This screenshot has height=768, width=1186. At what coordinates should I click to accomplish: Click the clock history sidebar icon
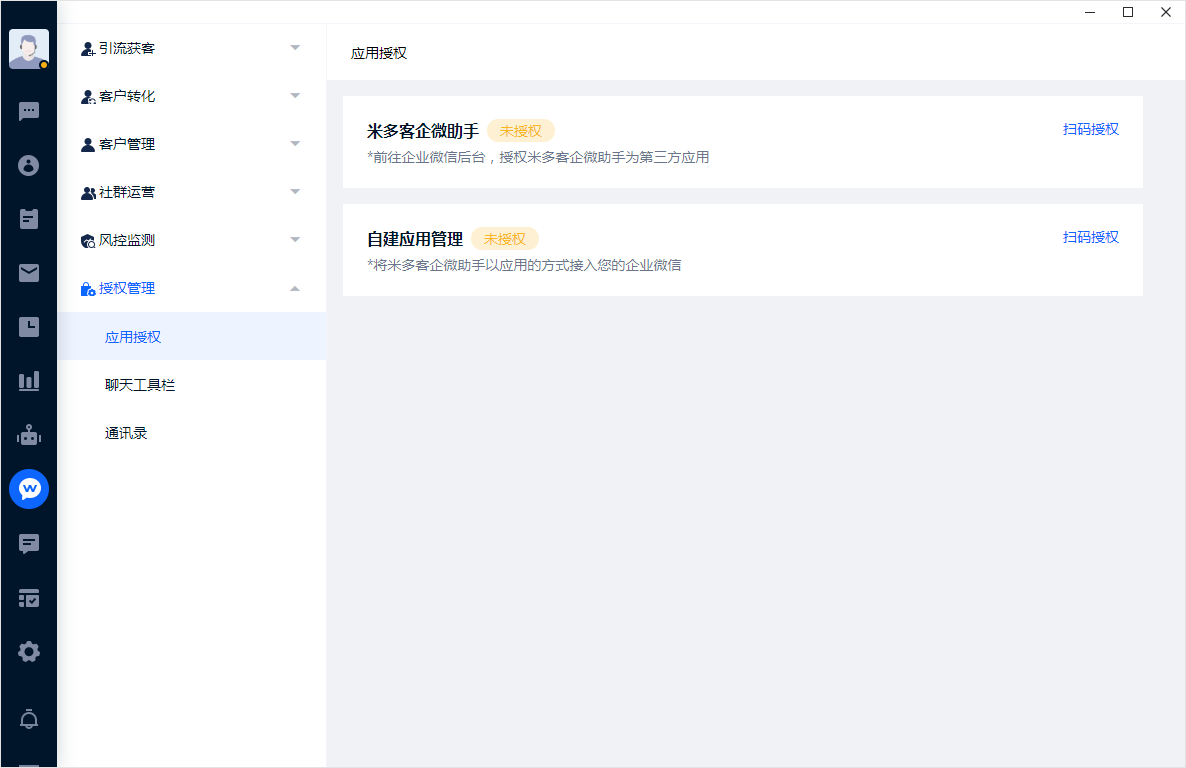(29, 327)
